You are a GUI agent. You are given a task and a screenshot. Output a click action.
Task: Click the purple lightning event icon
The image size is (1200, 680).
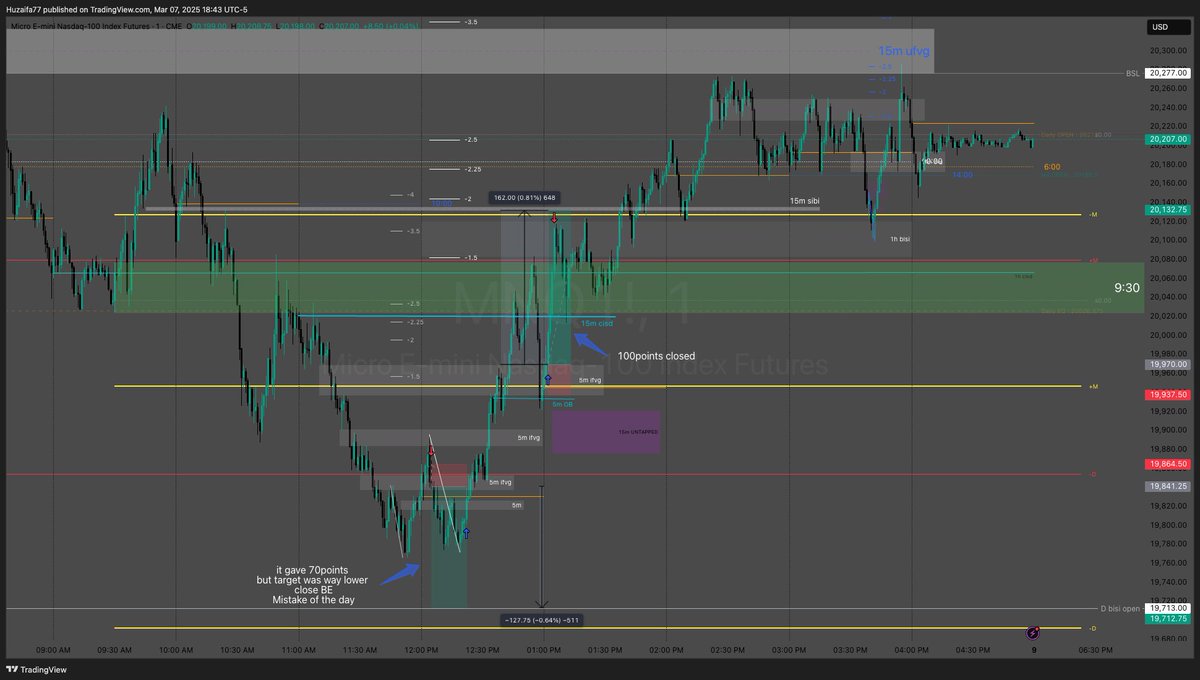pyautogui.click(x=1033, y=632)
